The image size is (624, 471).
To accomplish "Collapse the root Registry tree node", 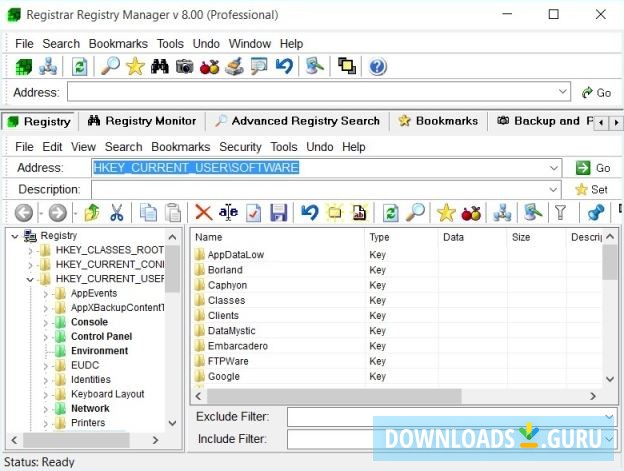I will (15, 237).
